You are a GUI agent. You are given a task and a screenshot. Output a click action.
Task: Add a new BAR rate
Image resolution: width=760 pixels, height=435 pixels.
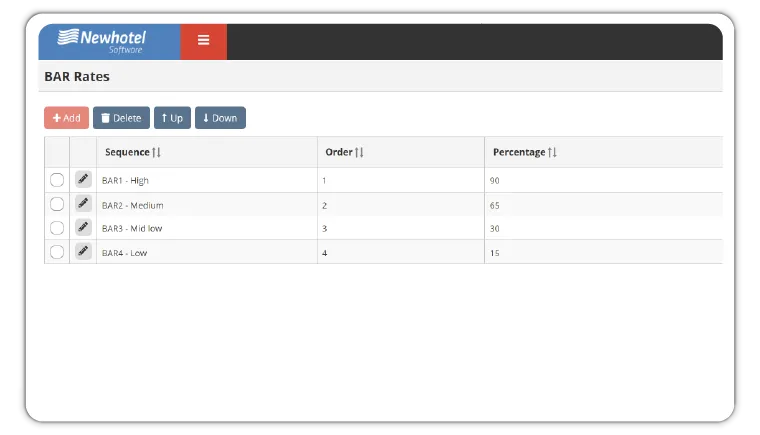66,118
